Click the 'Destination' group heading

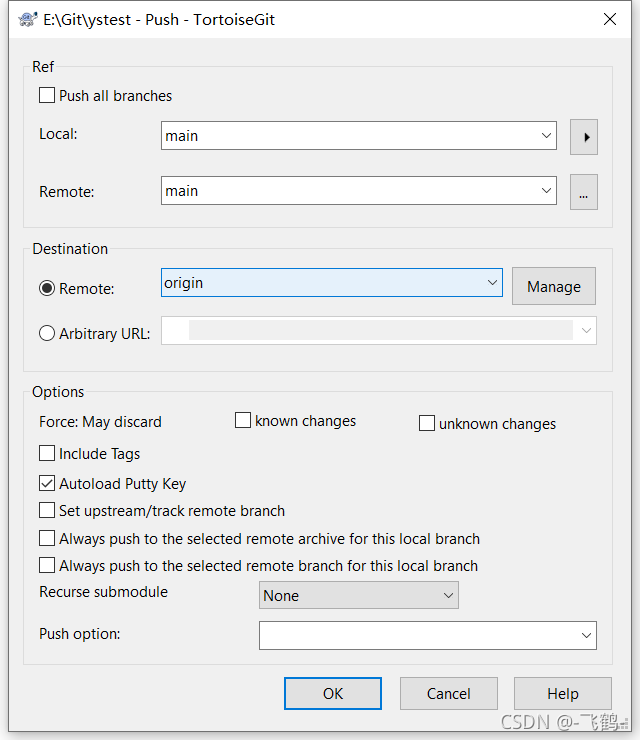click(70, 249)
